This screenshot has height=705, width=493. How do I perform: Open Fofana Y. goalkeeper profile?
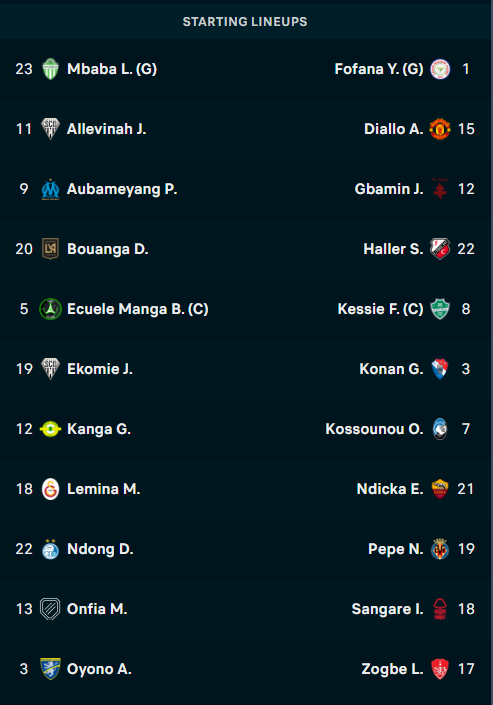point(379,69)
